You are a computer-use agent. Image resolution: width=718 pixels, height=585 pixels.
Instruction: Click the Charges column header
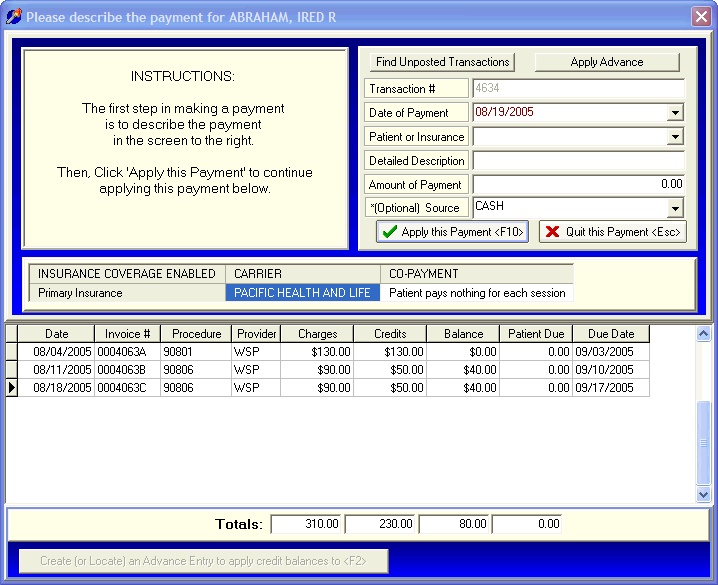pyautogui.click(x=317, y=334)
